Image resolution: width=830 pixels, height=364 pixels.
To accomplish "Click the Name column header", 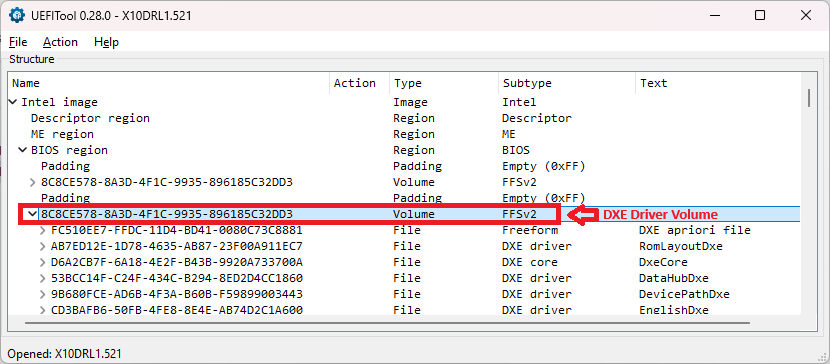I will point(169,83).
